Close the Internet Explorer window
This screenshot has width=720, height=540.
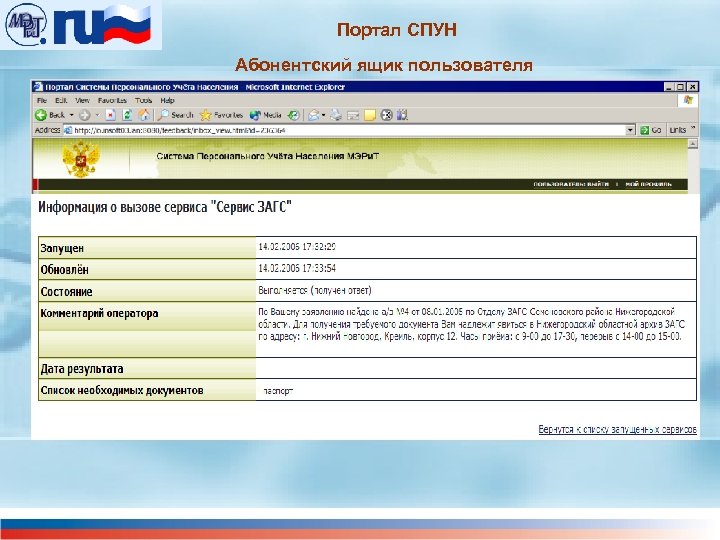(x=692, y=87)
